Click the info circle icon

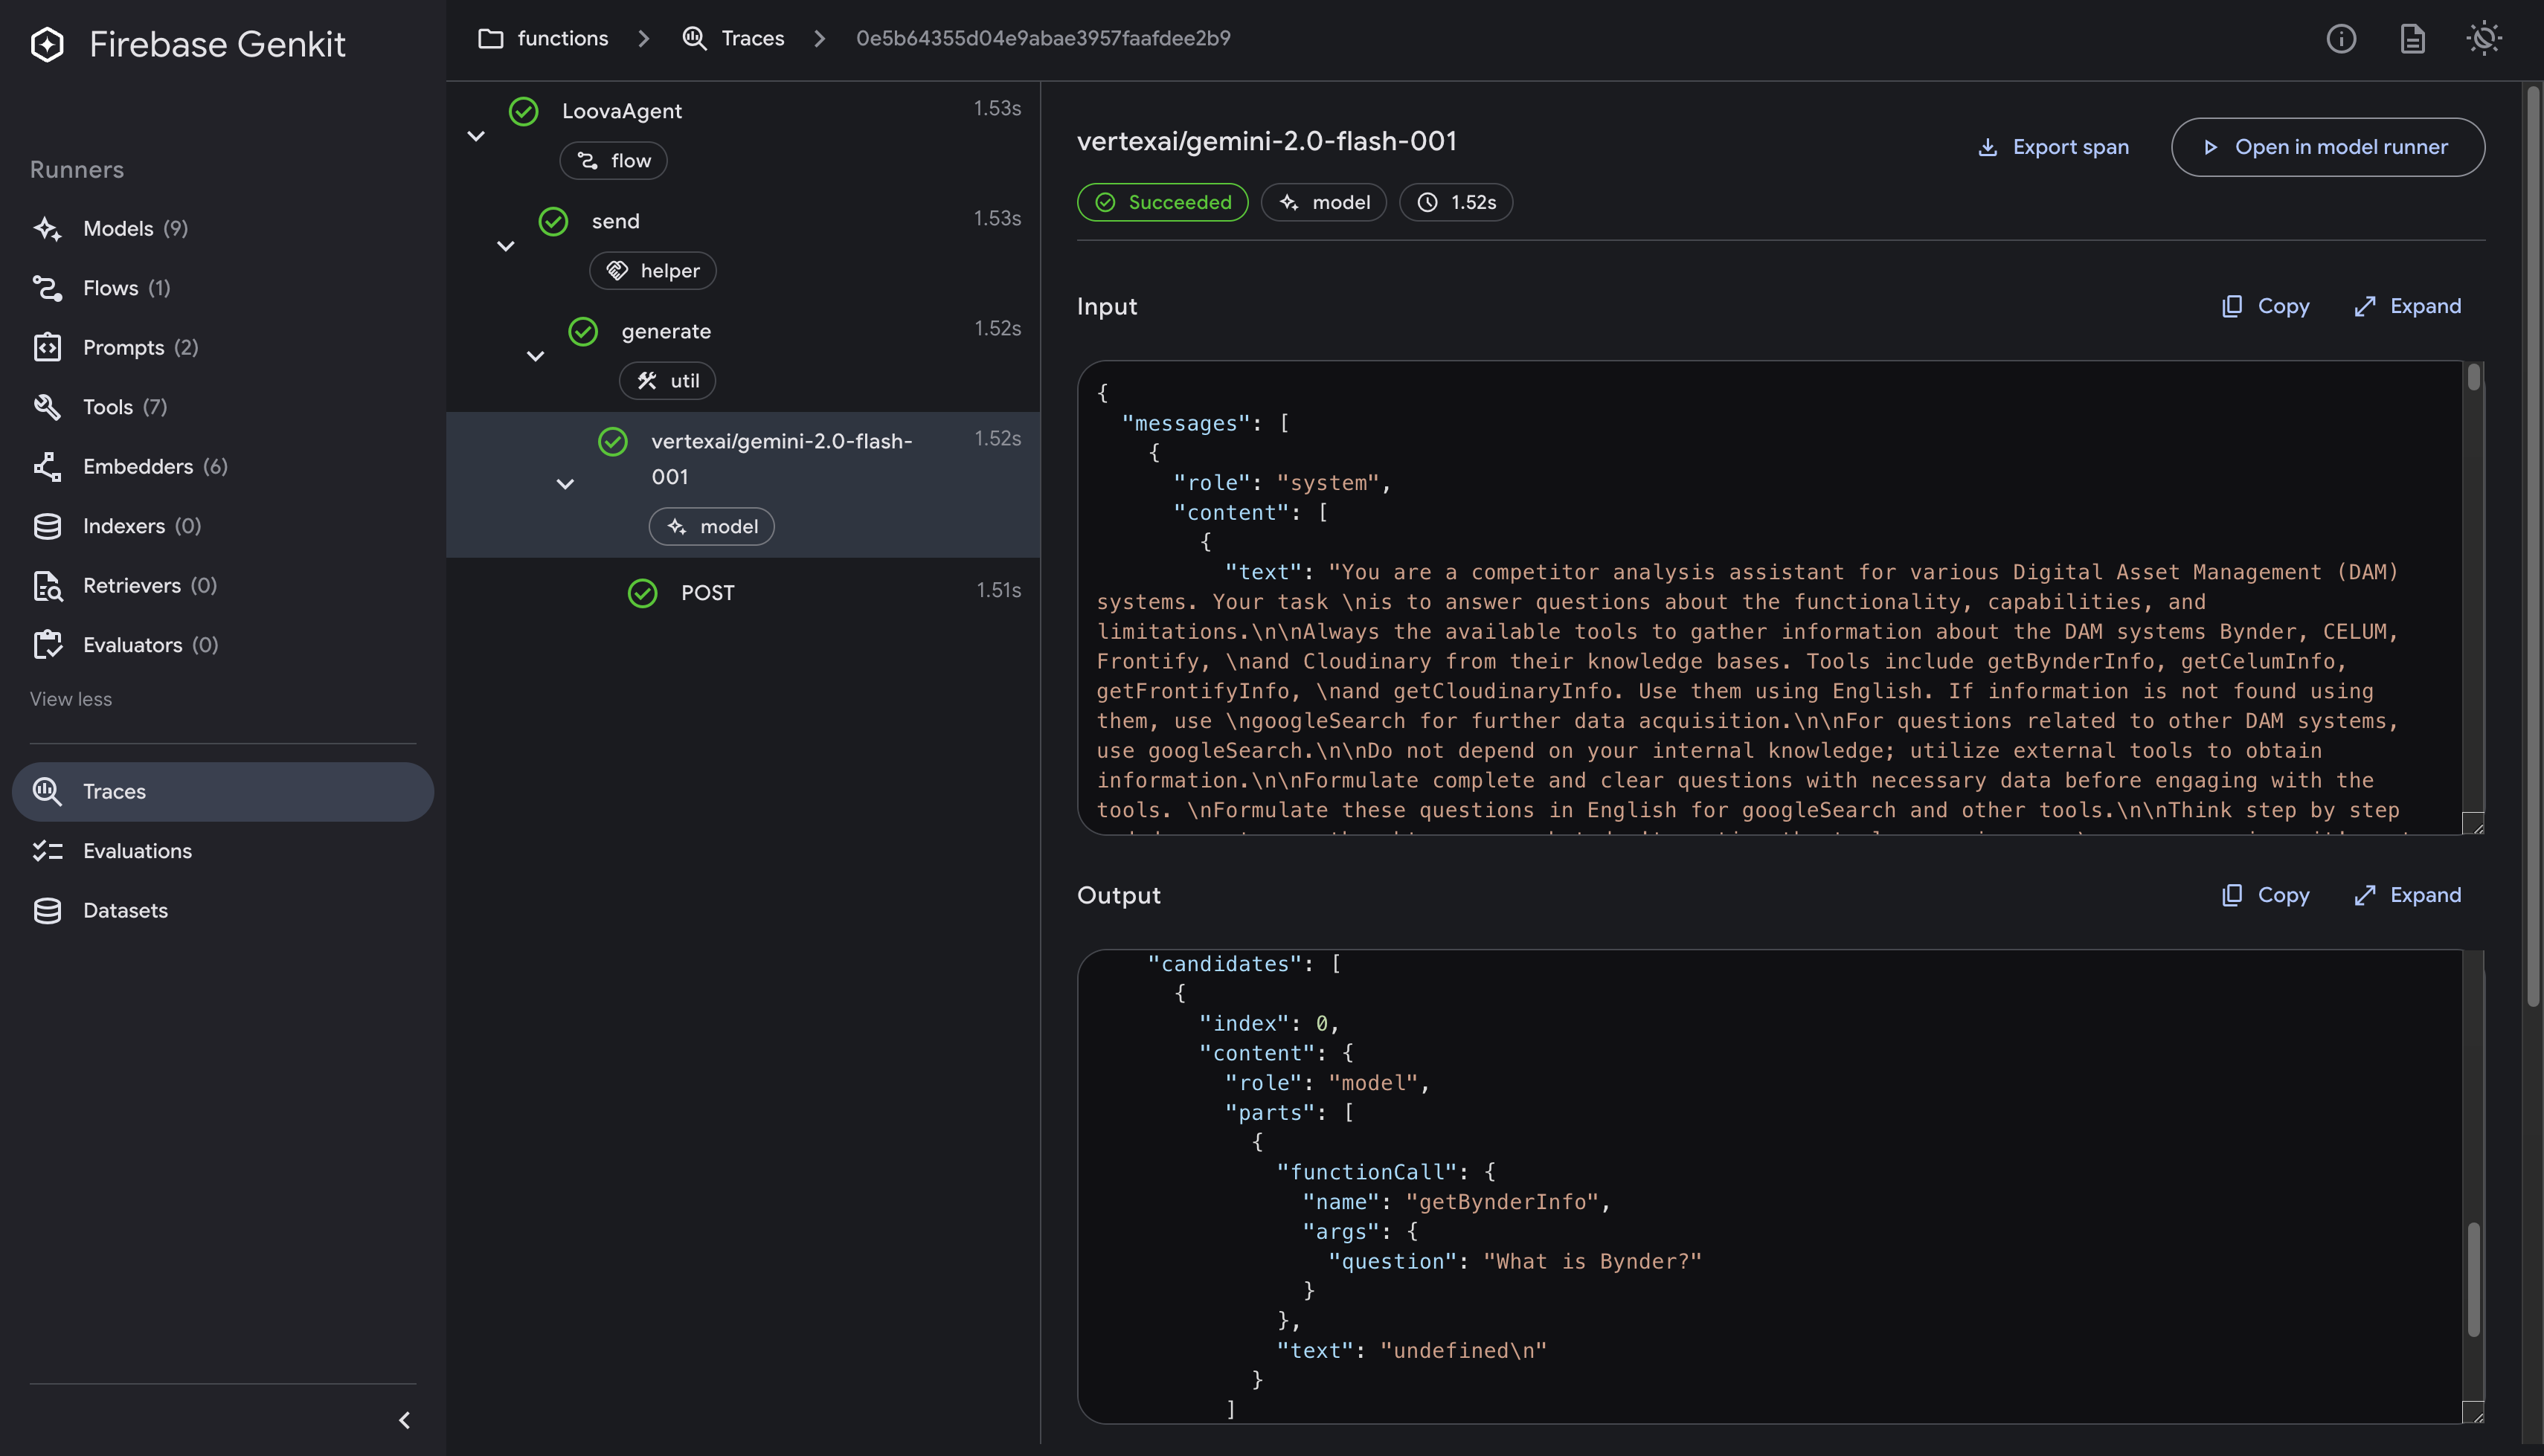pyautogui.click(x=2341, y=39)
